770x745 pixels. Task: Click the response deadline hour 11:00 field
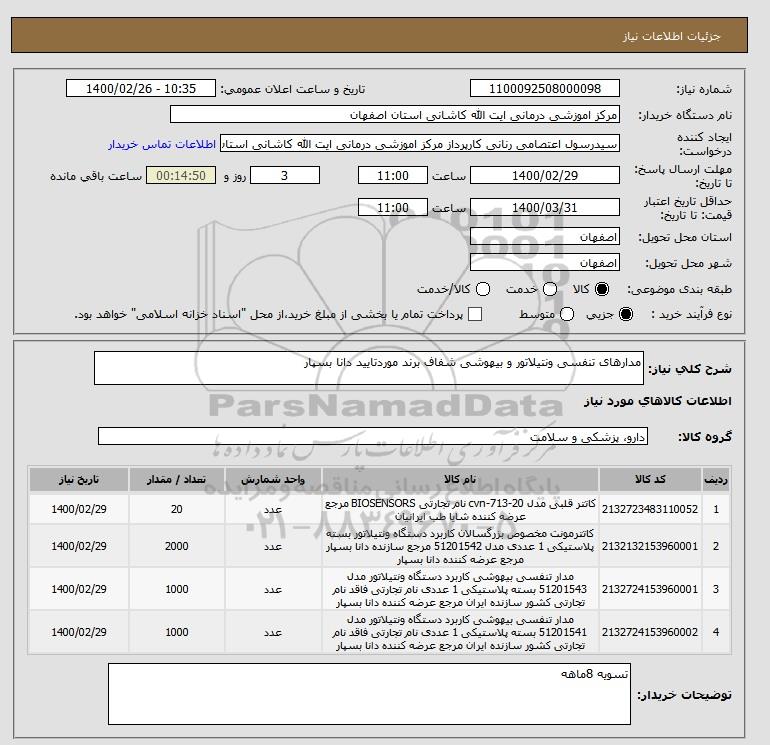tap(393, 176)
